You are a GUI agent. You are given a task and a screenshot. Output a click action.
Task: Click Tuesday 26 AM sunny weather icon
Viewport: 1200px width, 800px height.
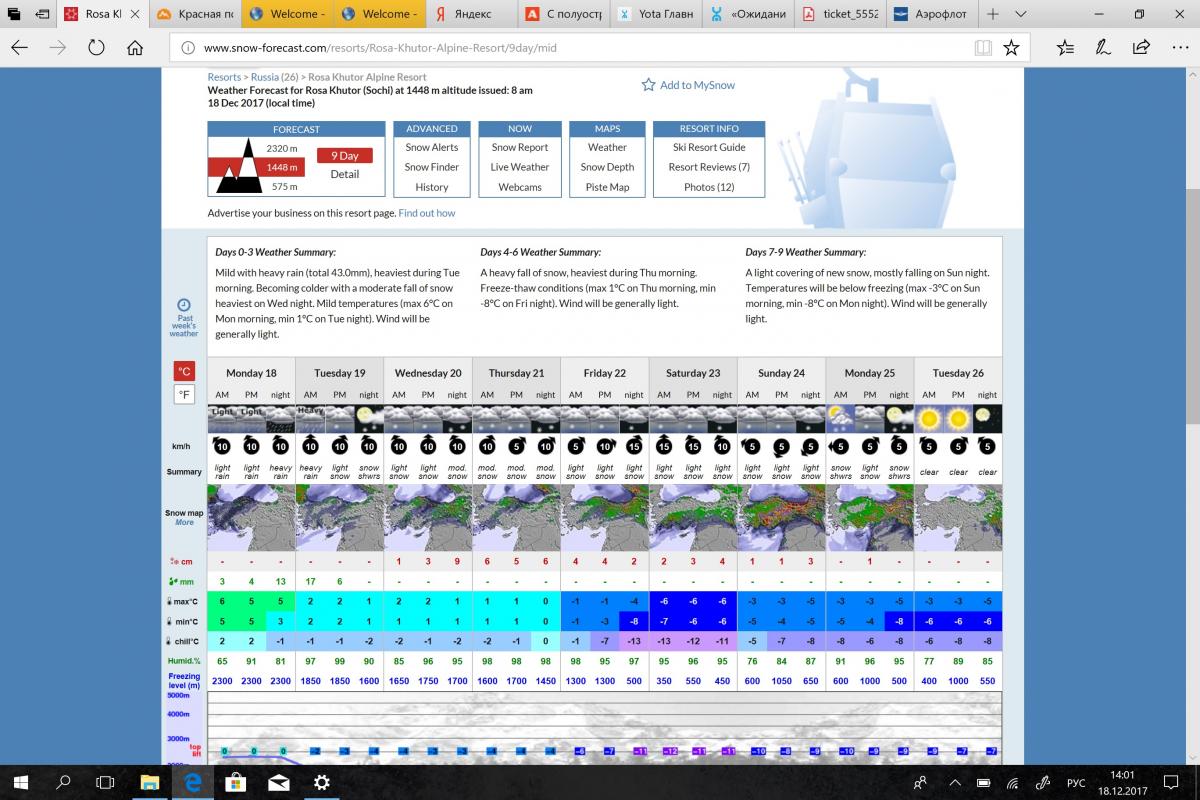[929, 418]
